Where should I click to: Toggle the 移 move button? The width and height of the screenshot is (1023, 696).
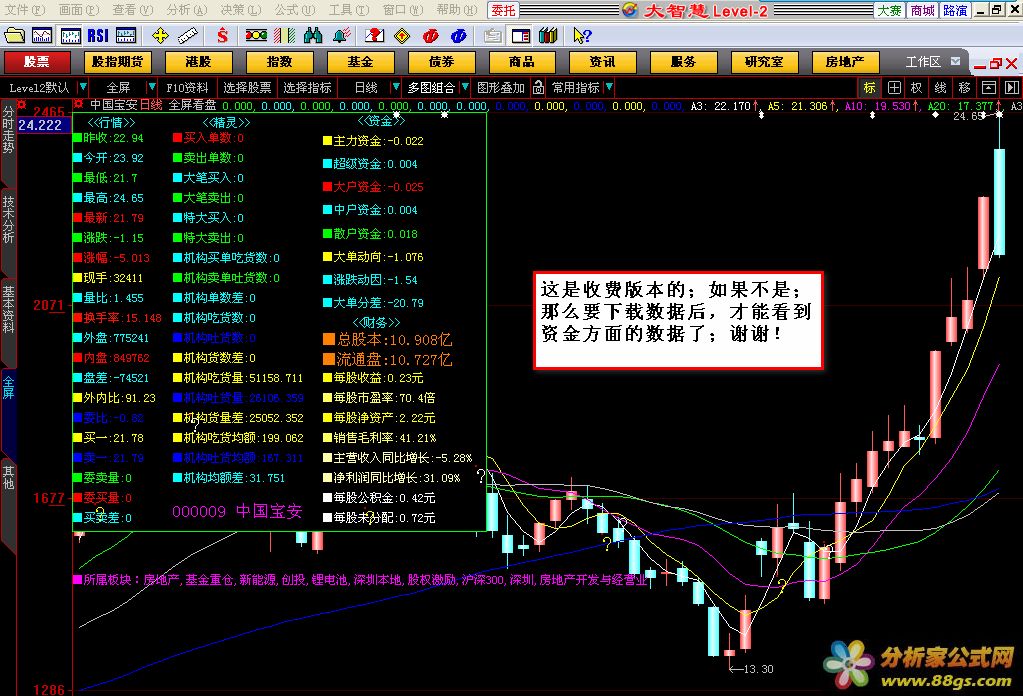coord(964,87)
